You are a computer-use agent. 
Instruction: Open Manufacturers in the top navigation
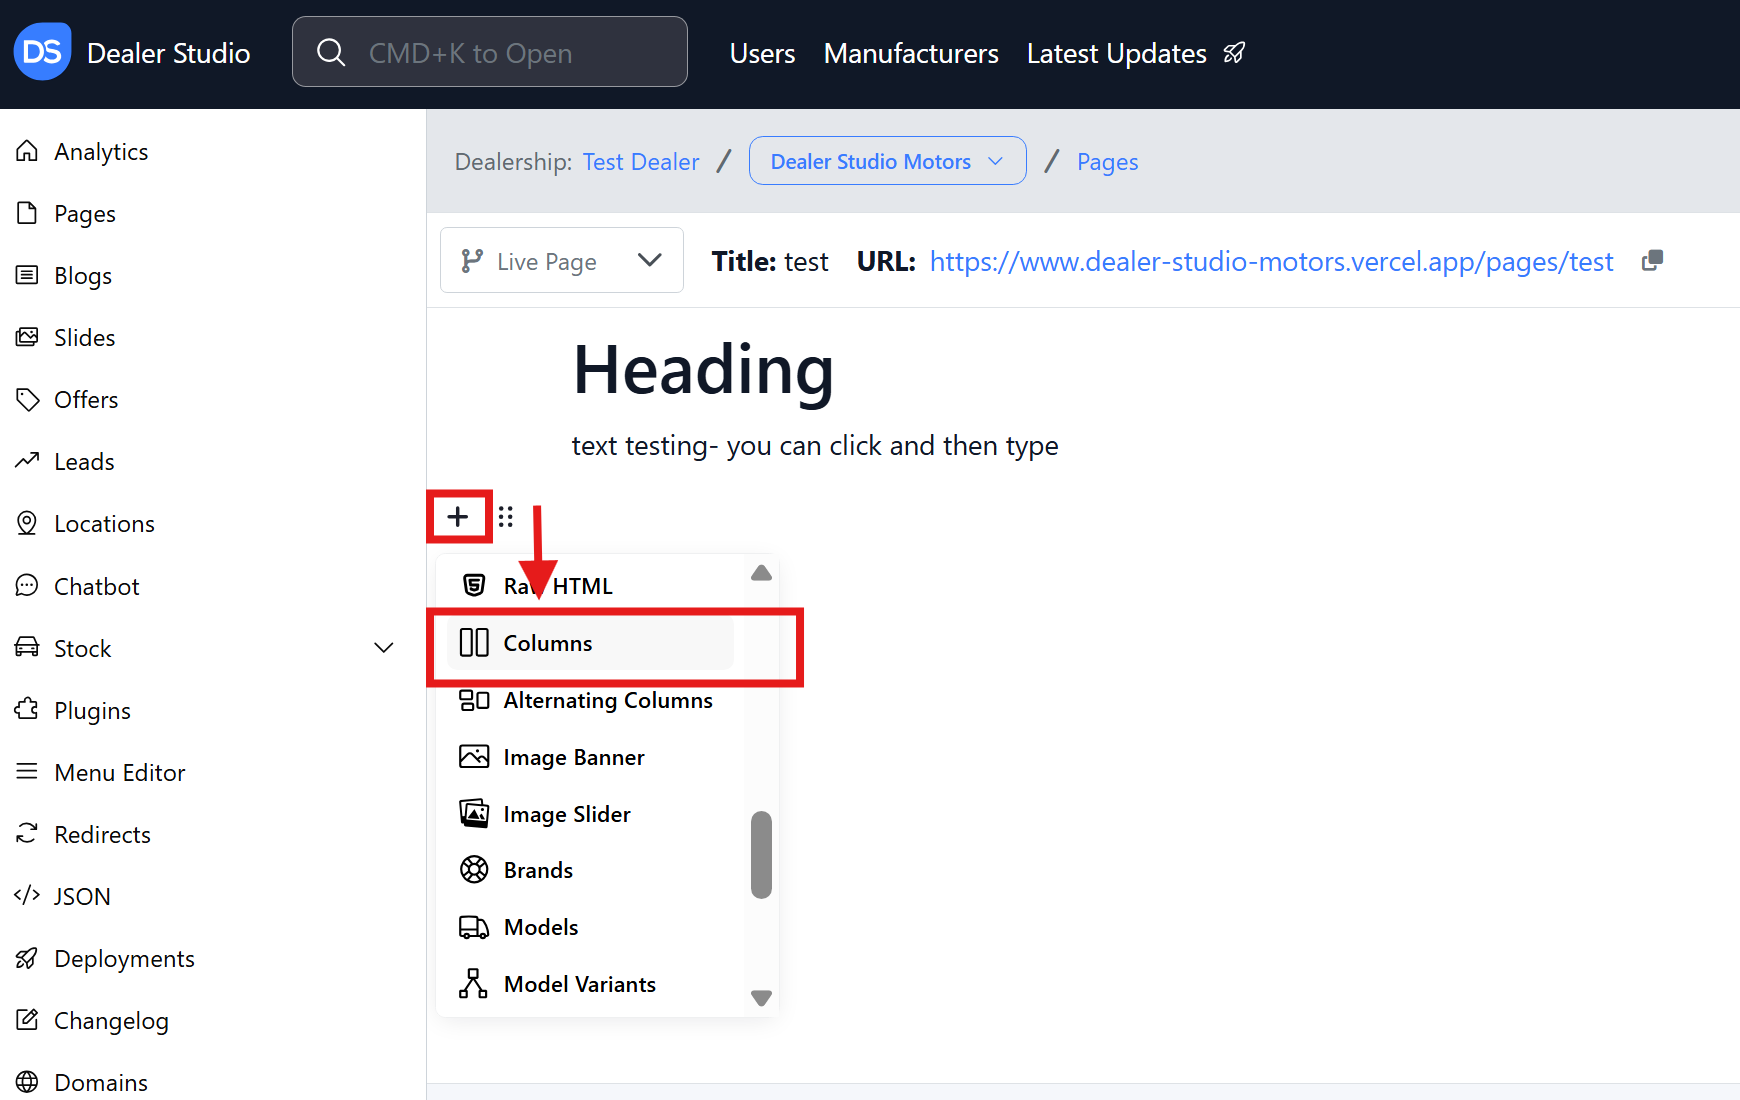(910, 53)
